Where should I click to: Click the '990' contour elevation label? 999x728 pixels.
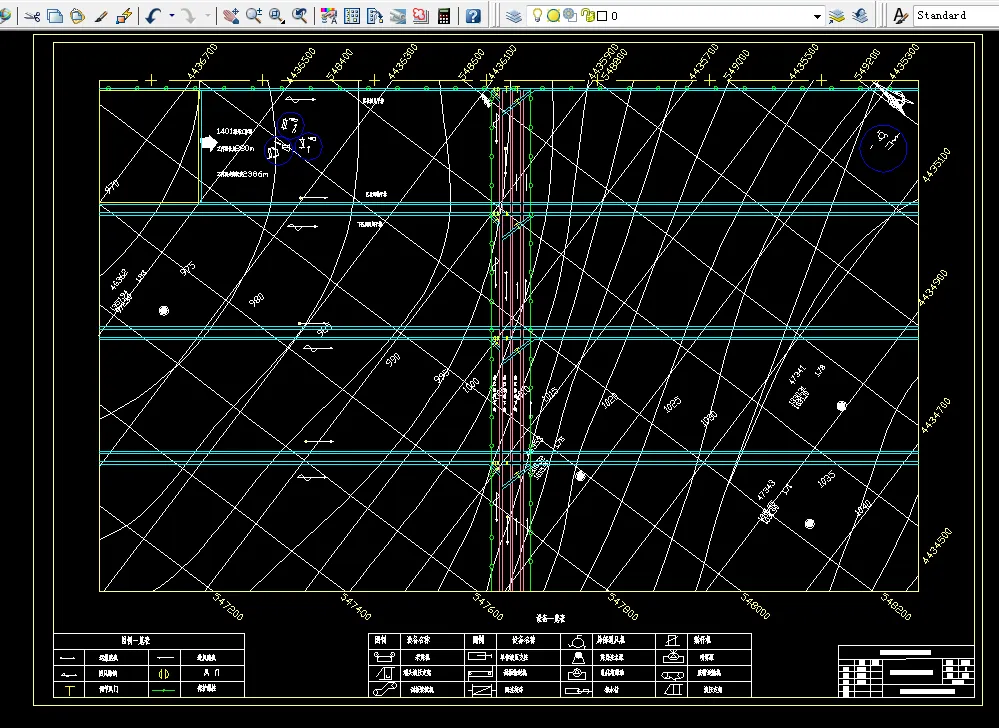tap(393, 359)
